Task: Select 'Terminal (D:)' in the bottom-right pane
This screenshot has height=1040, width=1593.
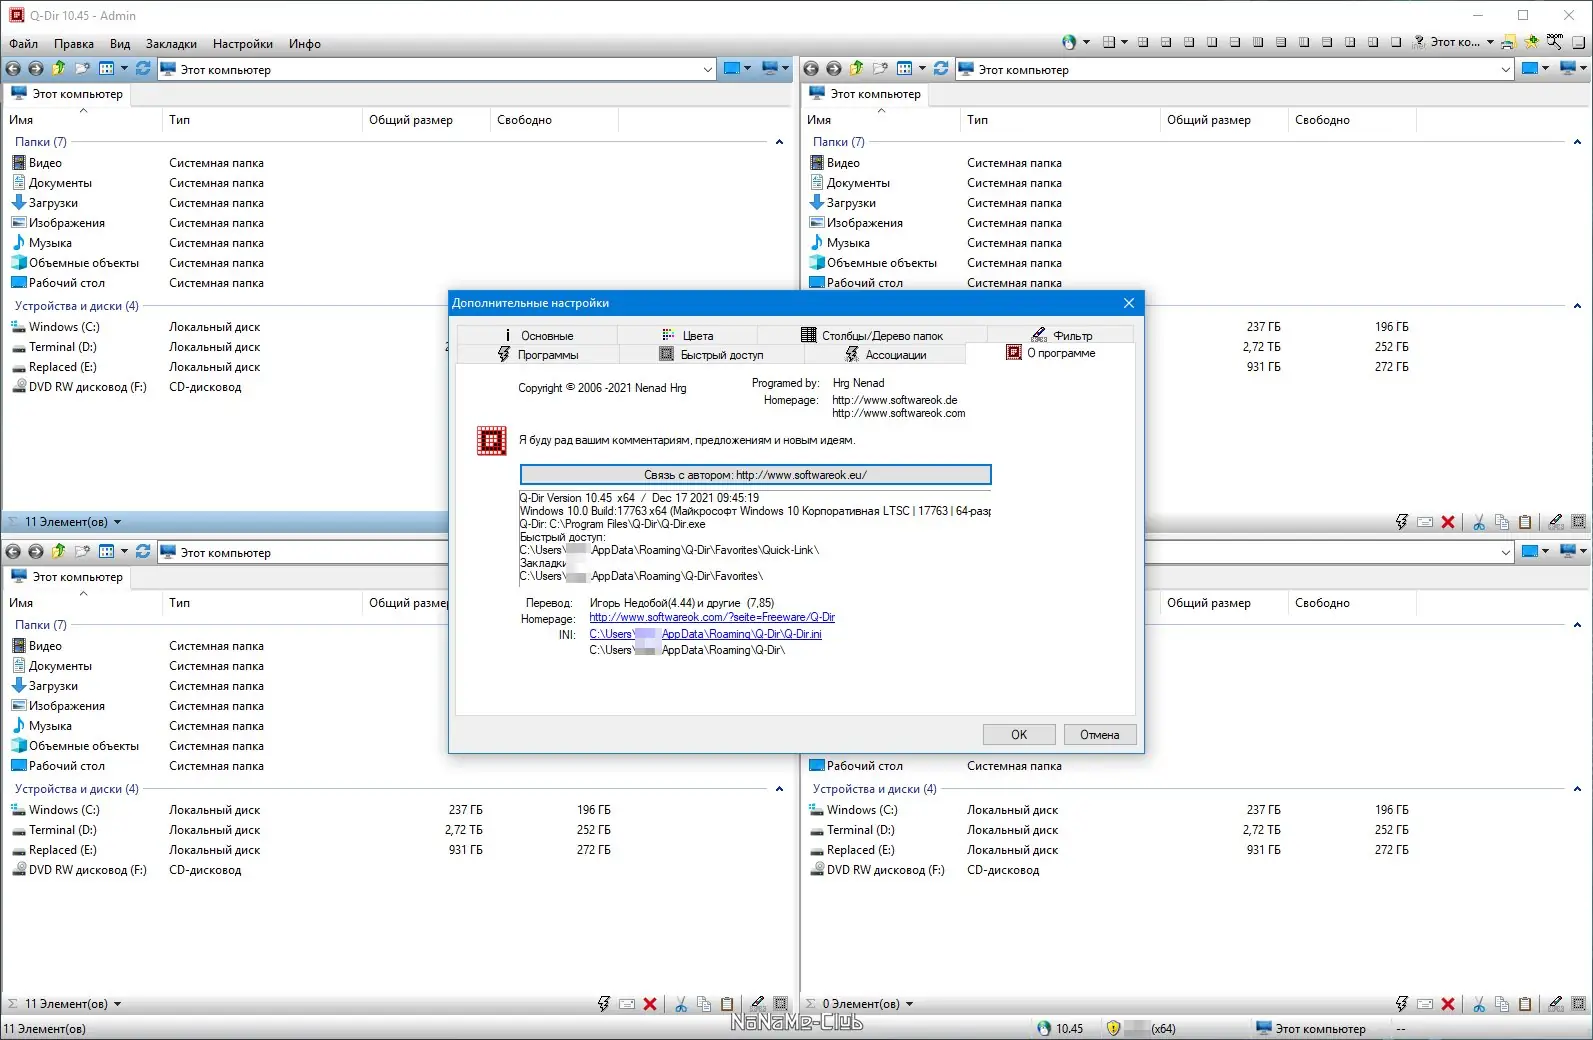Action: (861, 830)
